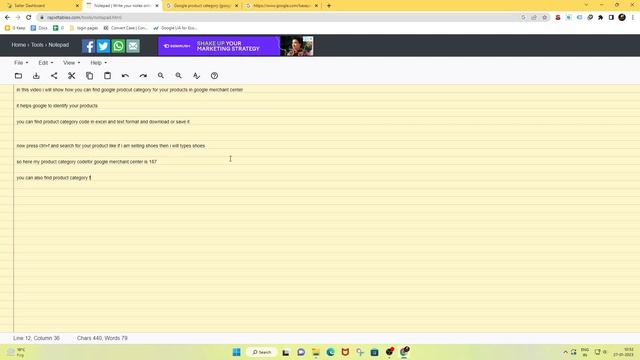Open the Convert Case bookmark
The width and height of the screenshot is (640, 360).
126,28
